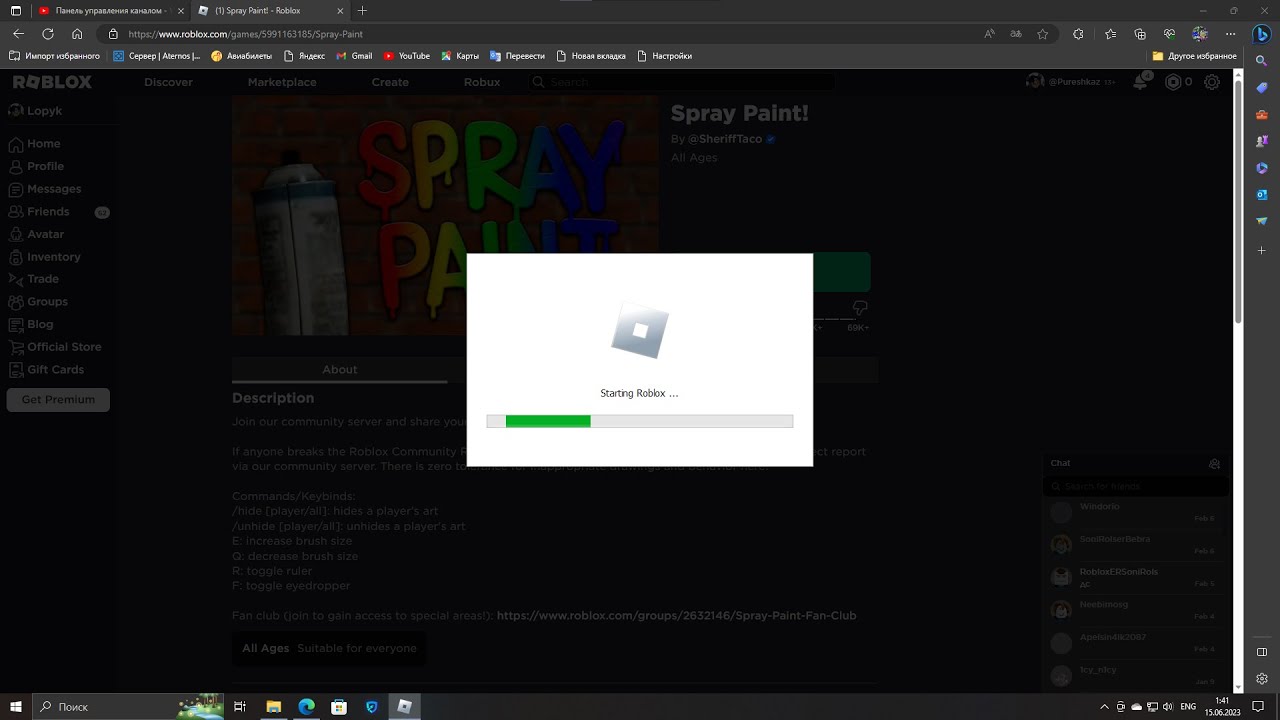1280x720 pixels.
Task: Open the Настройки bookmark
Action: coord(664,56)
